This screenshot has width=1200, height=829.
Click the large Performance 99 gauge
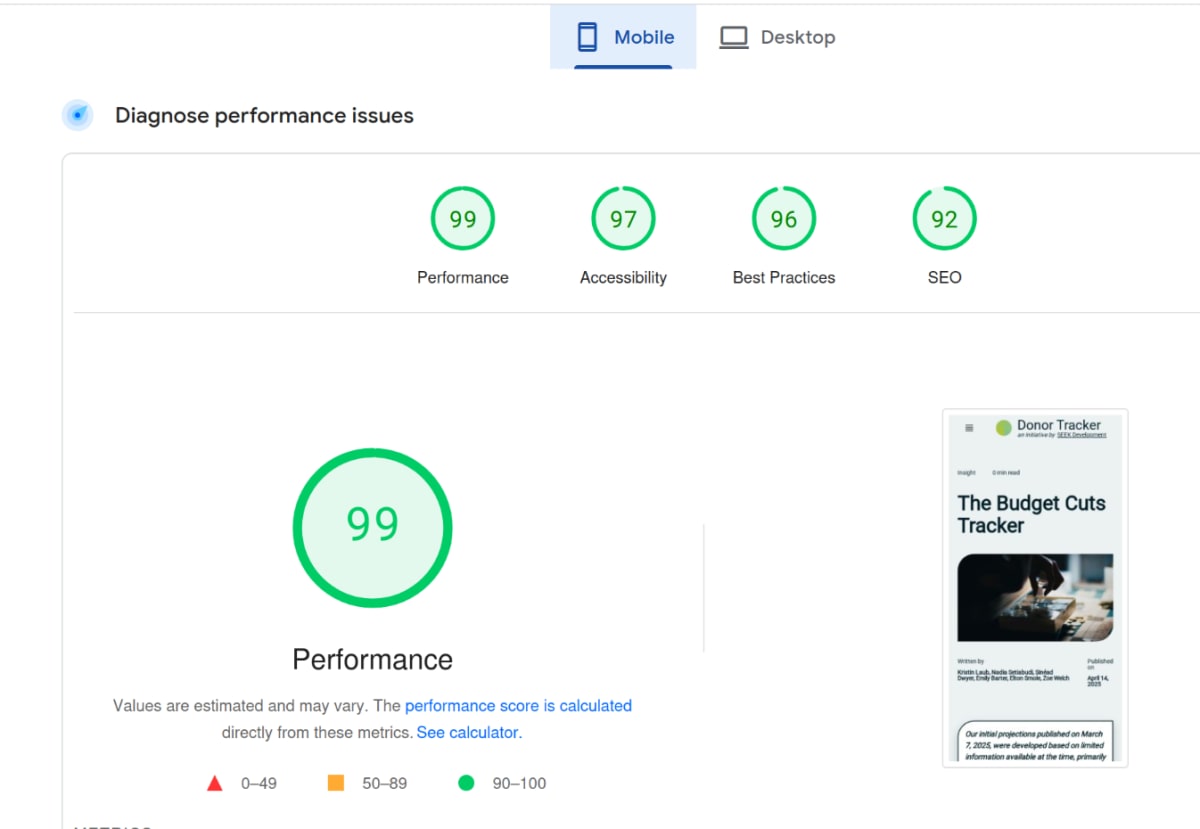373,527
